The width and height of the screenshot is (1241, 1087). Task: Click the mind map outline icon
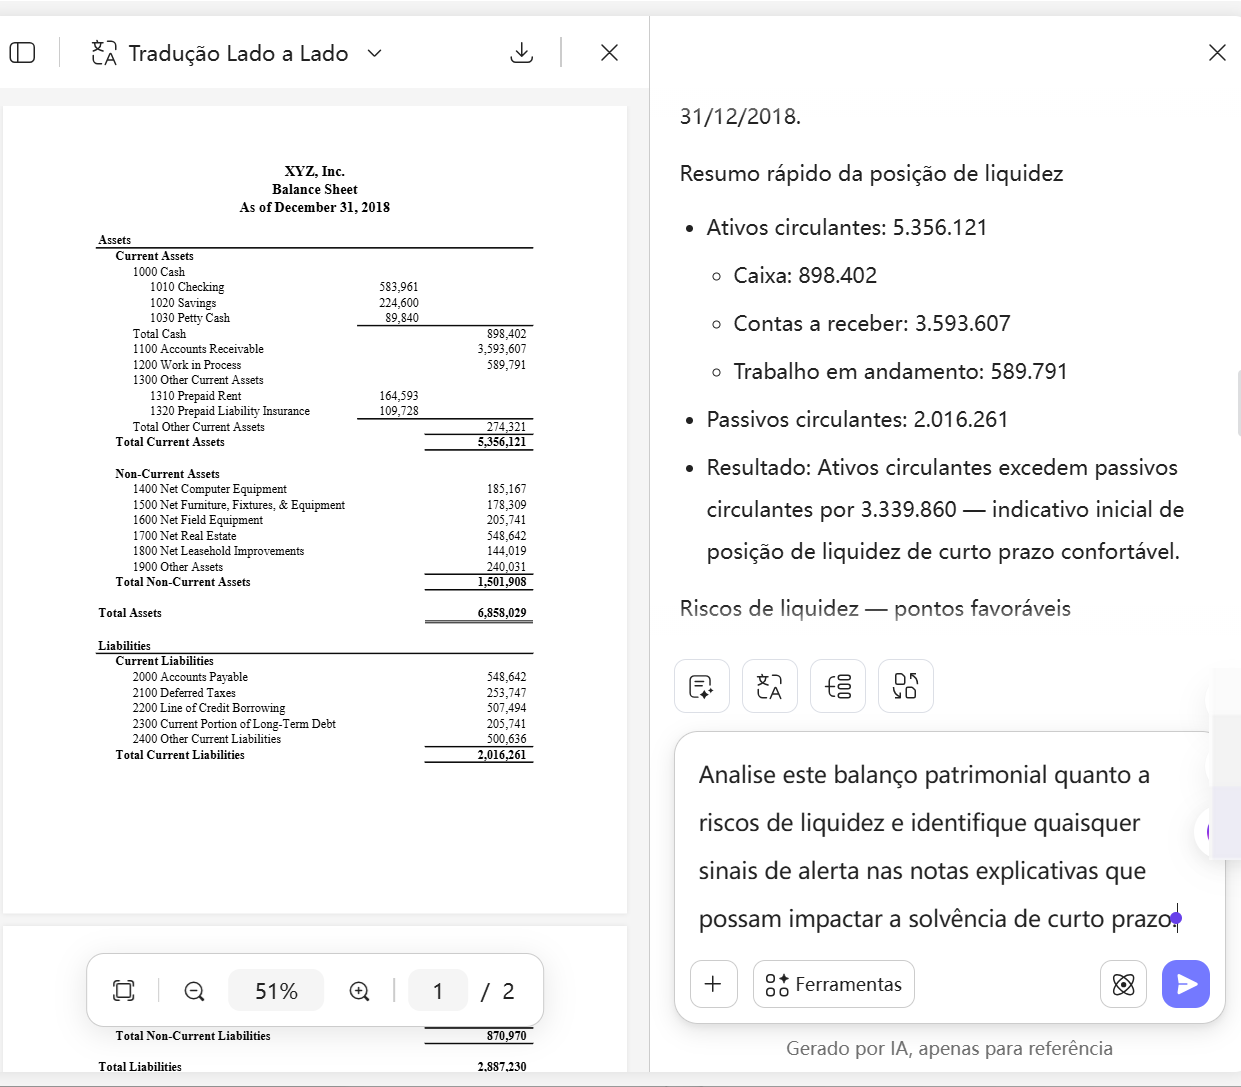[x=838, y=686]
